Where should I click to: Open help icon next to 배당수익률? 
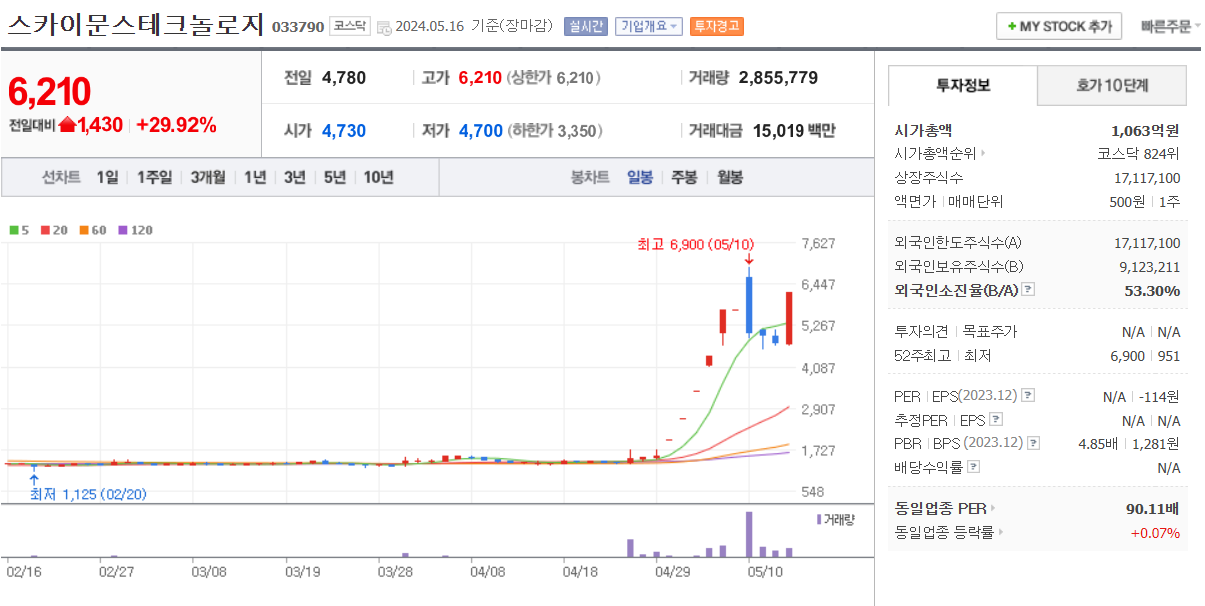[x=974, y=467]
